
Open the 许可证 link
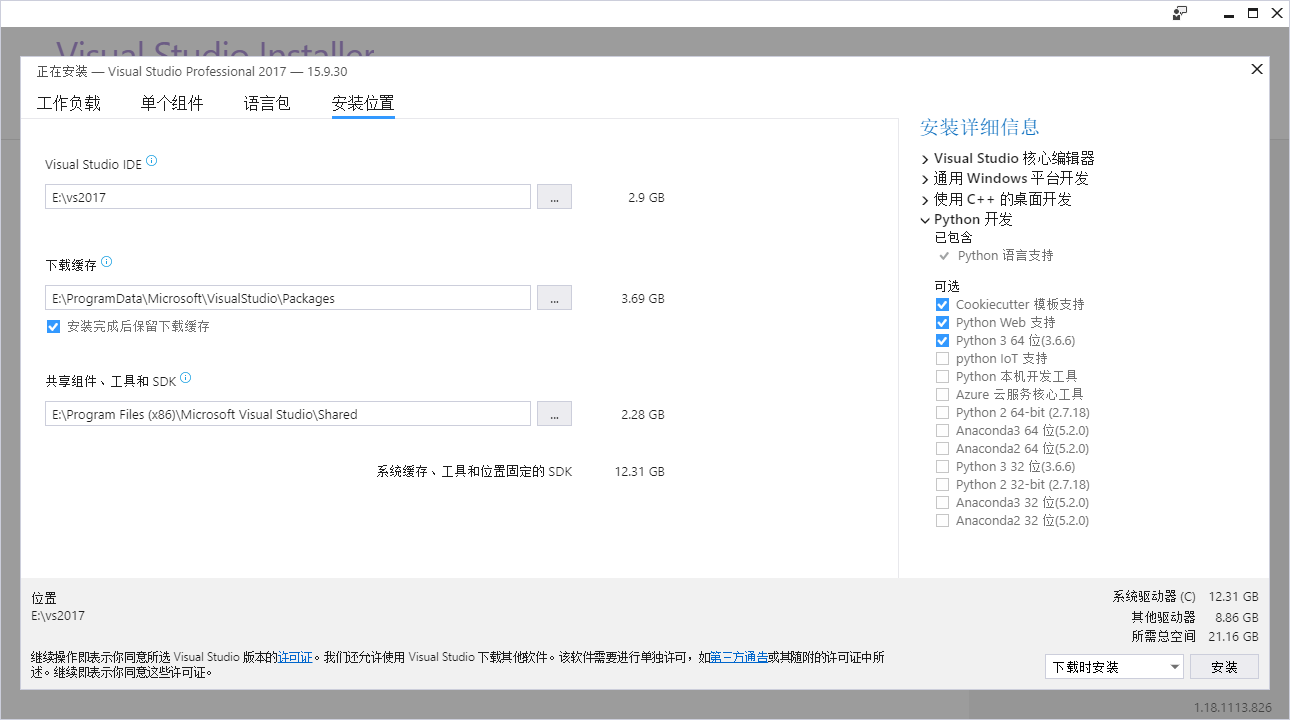coord(295,657)
